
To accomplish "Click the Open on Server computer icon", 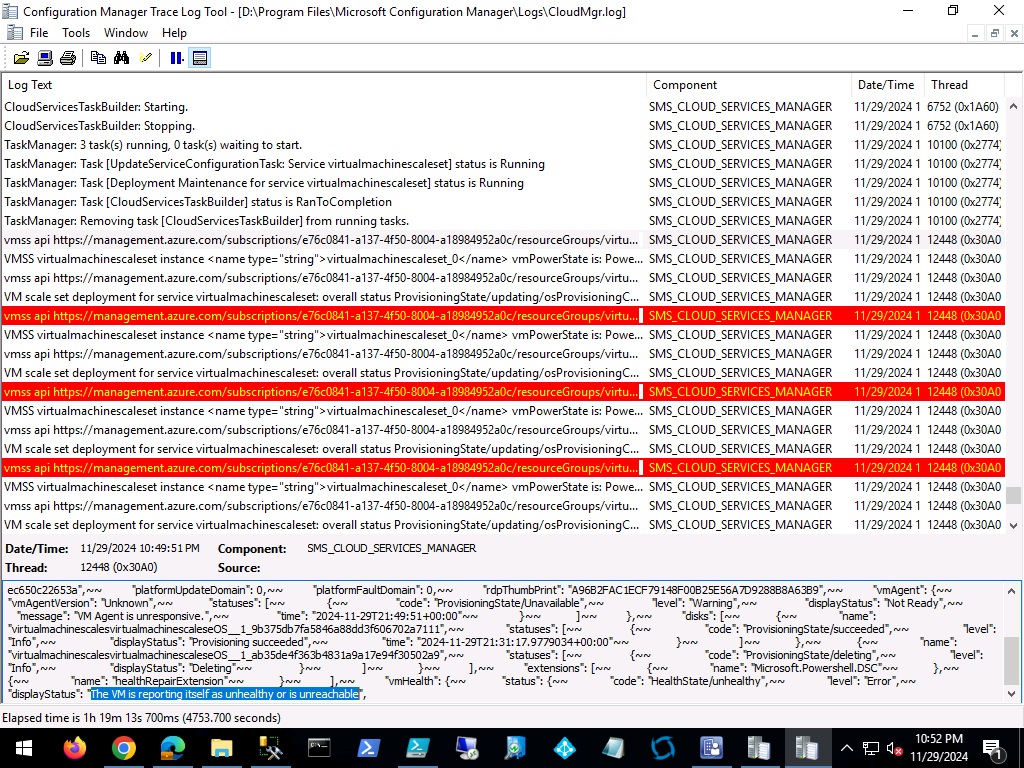I will coord(45,58).
